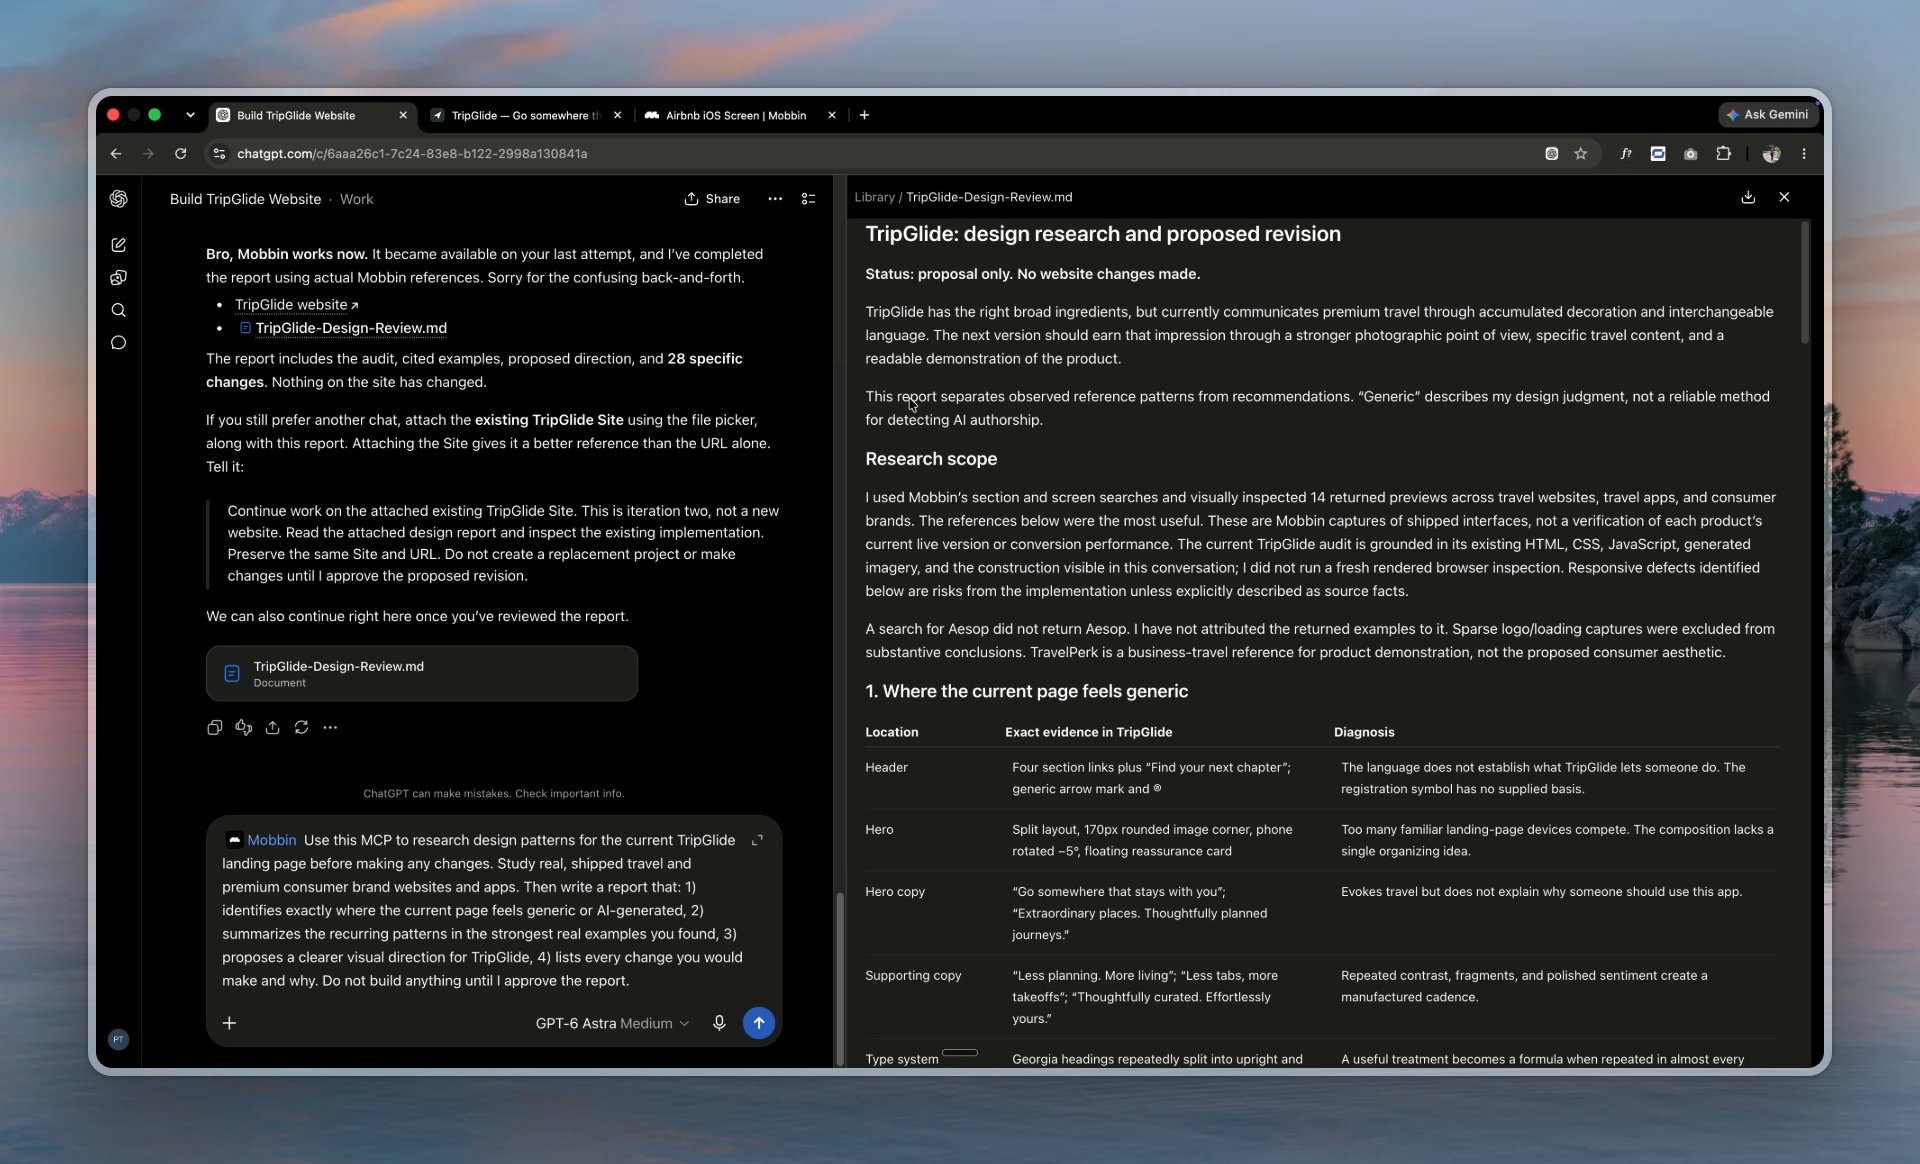Click the Work project label

pyautogui.click(x=356, y=199)
